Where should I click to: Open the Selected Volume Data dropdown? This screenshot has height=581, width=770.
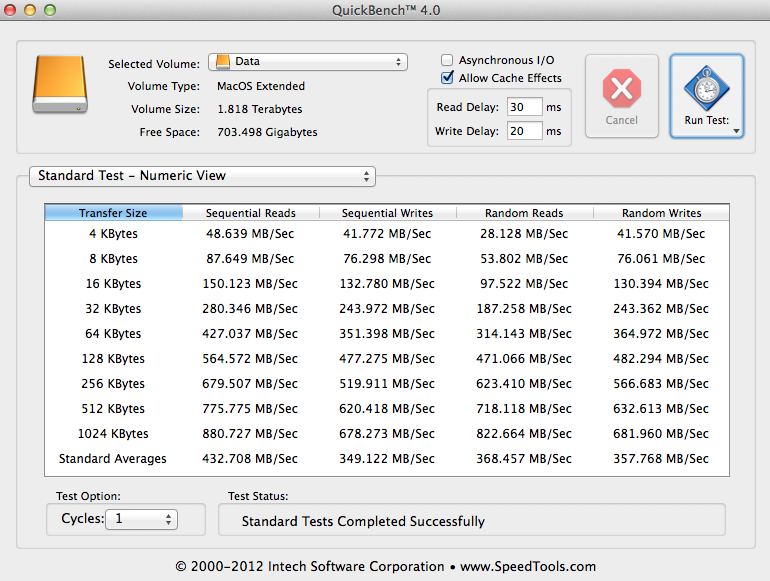[x=308, y=62]
